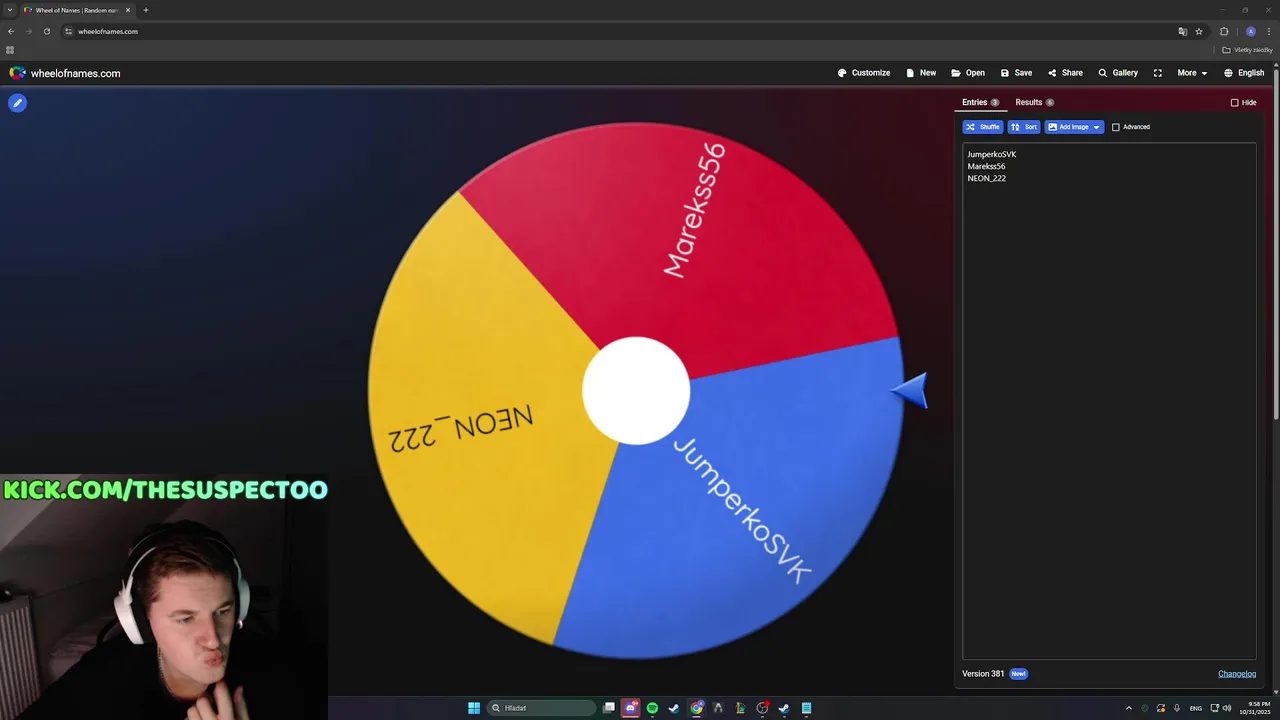Viewport: 1280px width, 720px height.
Task: Open the Gallery
Action: coord(1118,73)
